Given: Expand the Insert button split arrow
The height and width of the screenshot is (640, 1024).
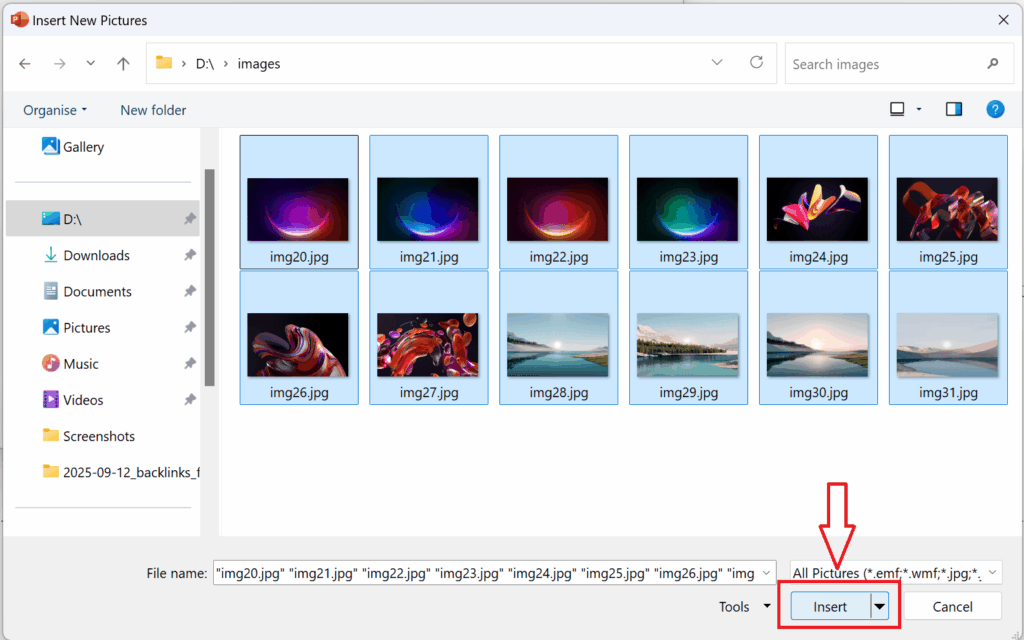Looking at the screenshot, I should tap(879, 606).
